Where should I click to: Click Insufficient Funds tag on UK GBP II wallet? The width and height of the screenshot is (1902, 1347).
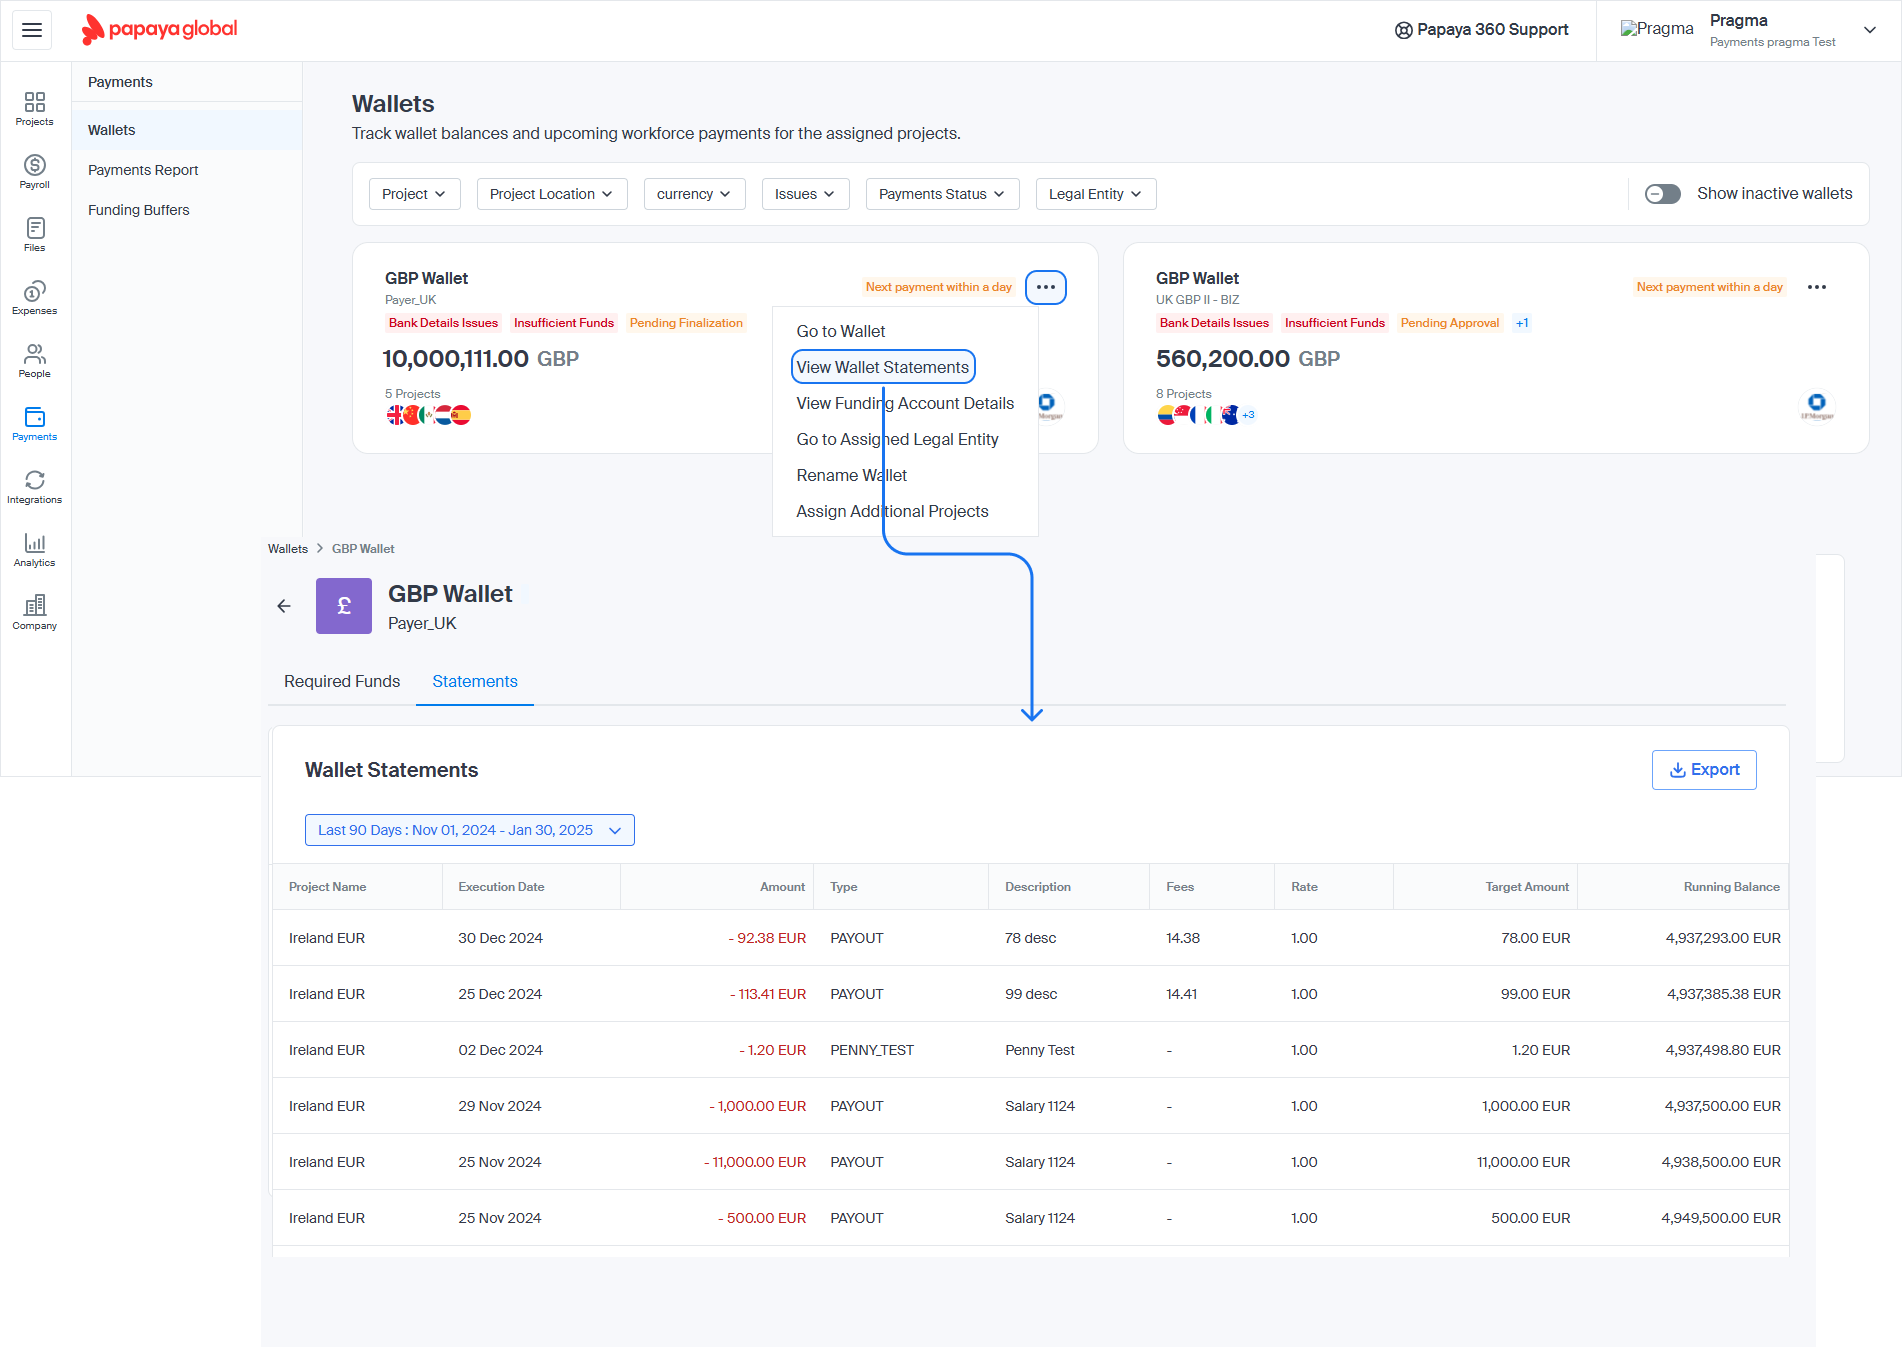(1335, 323)
